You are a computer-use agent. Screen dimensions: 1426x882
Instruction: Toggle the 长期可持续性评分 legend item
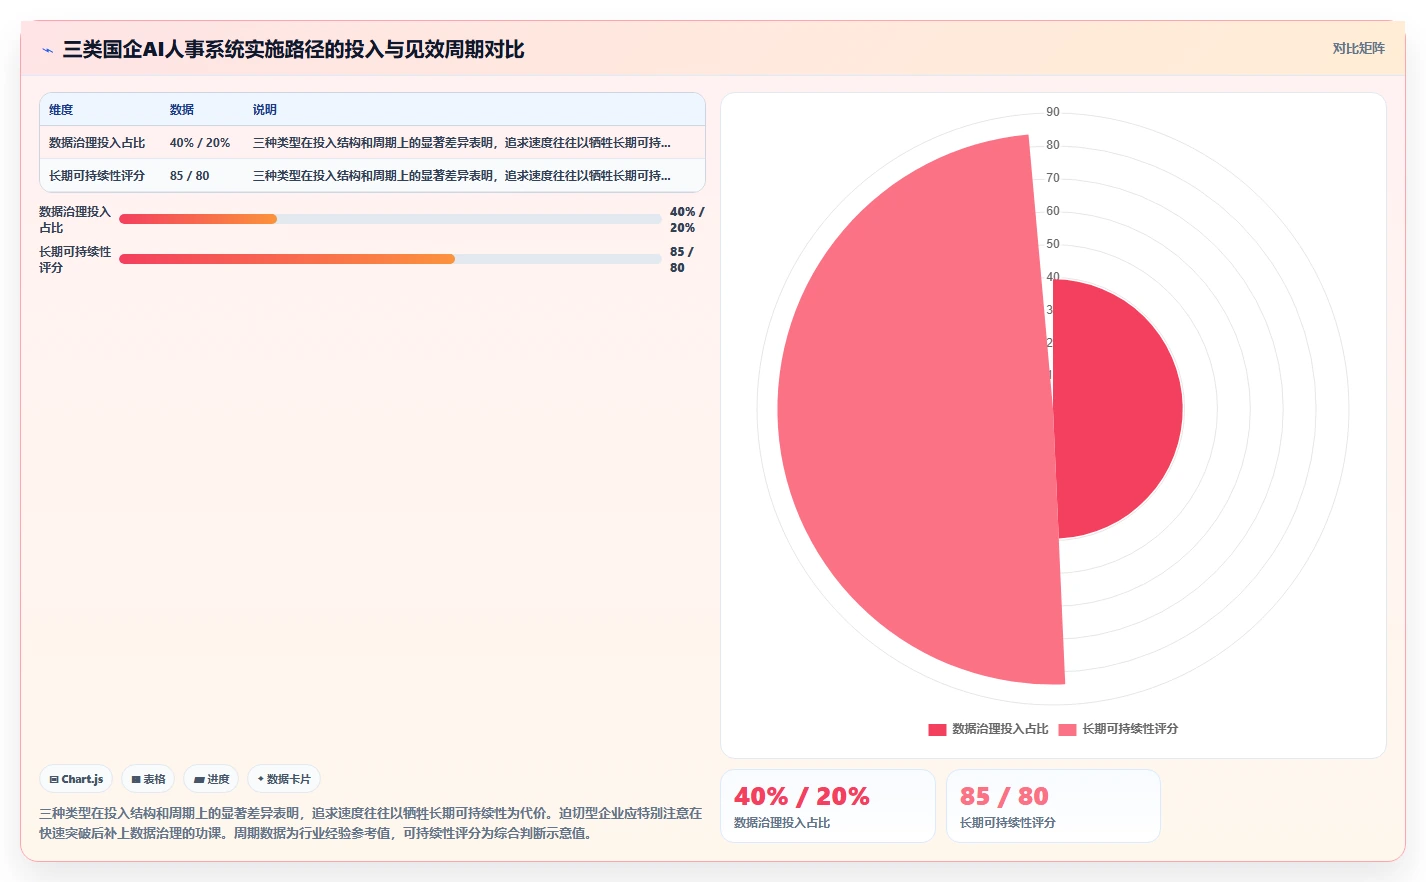[x=1118, y=729]
